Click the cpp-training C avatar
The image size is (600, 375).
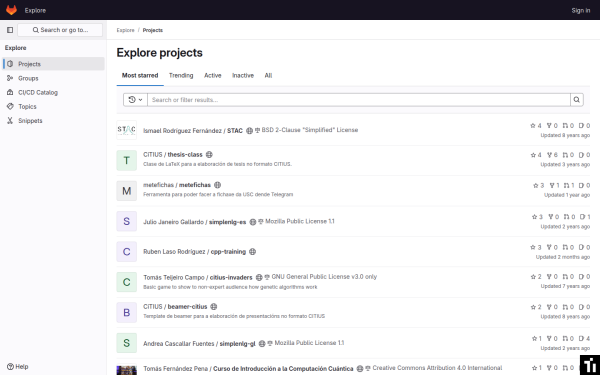pyautogui.click(x=127, y=251)
